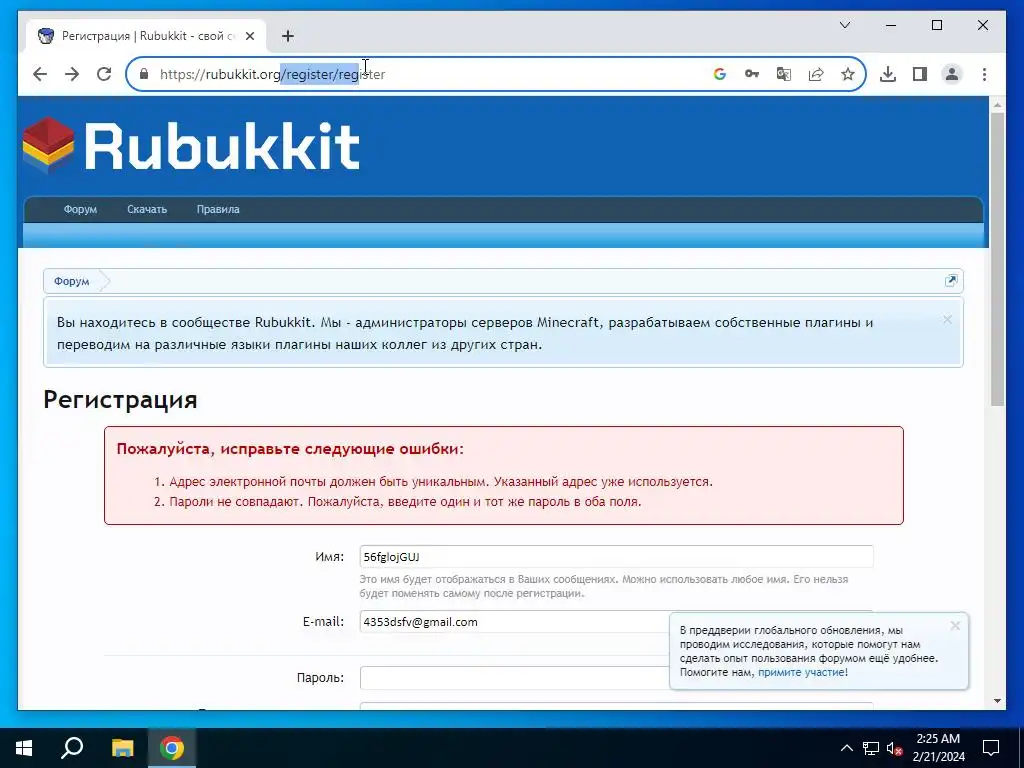Image resolution: width=1024 pixels, height=768 pixels.
Task: Click the Google icon in address bar
Action: point(720,74)
